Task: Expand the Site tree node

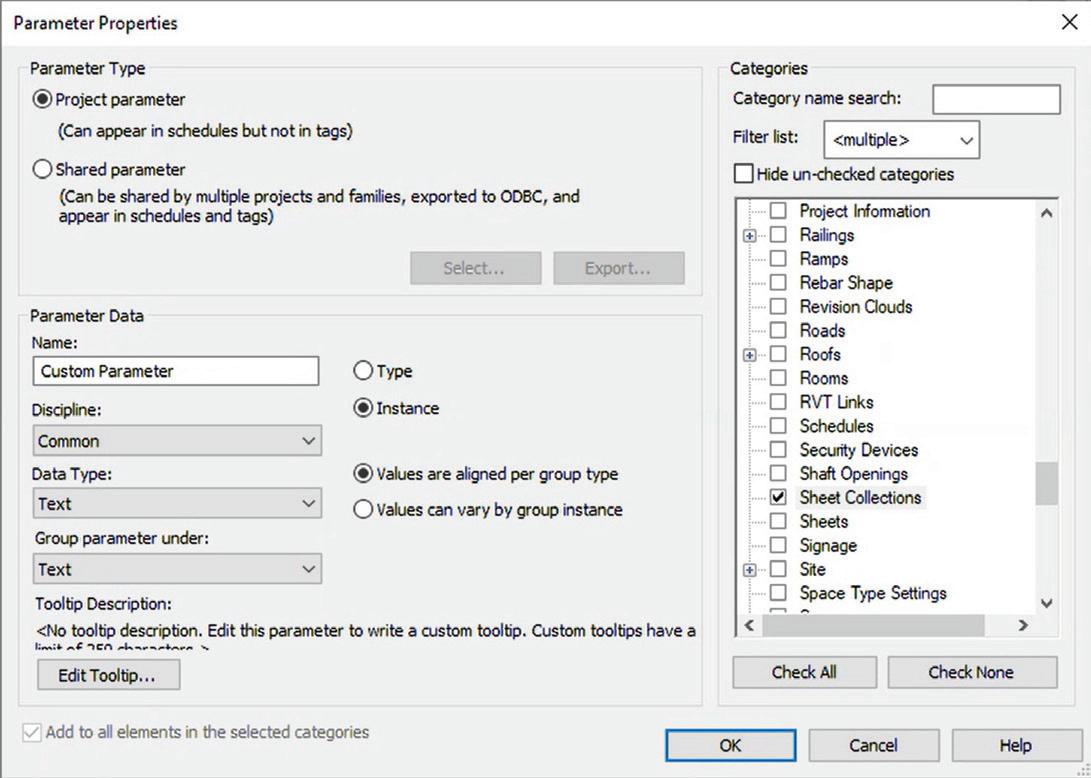Action: (x=749, y=570)
